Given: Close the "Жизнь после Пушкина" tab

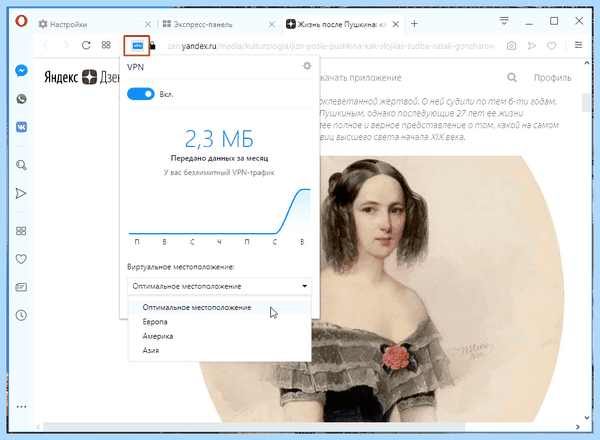Looking at the screenshot, I should click(396, 24).
